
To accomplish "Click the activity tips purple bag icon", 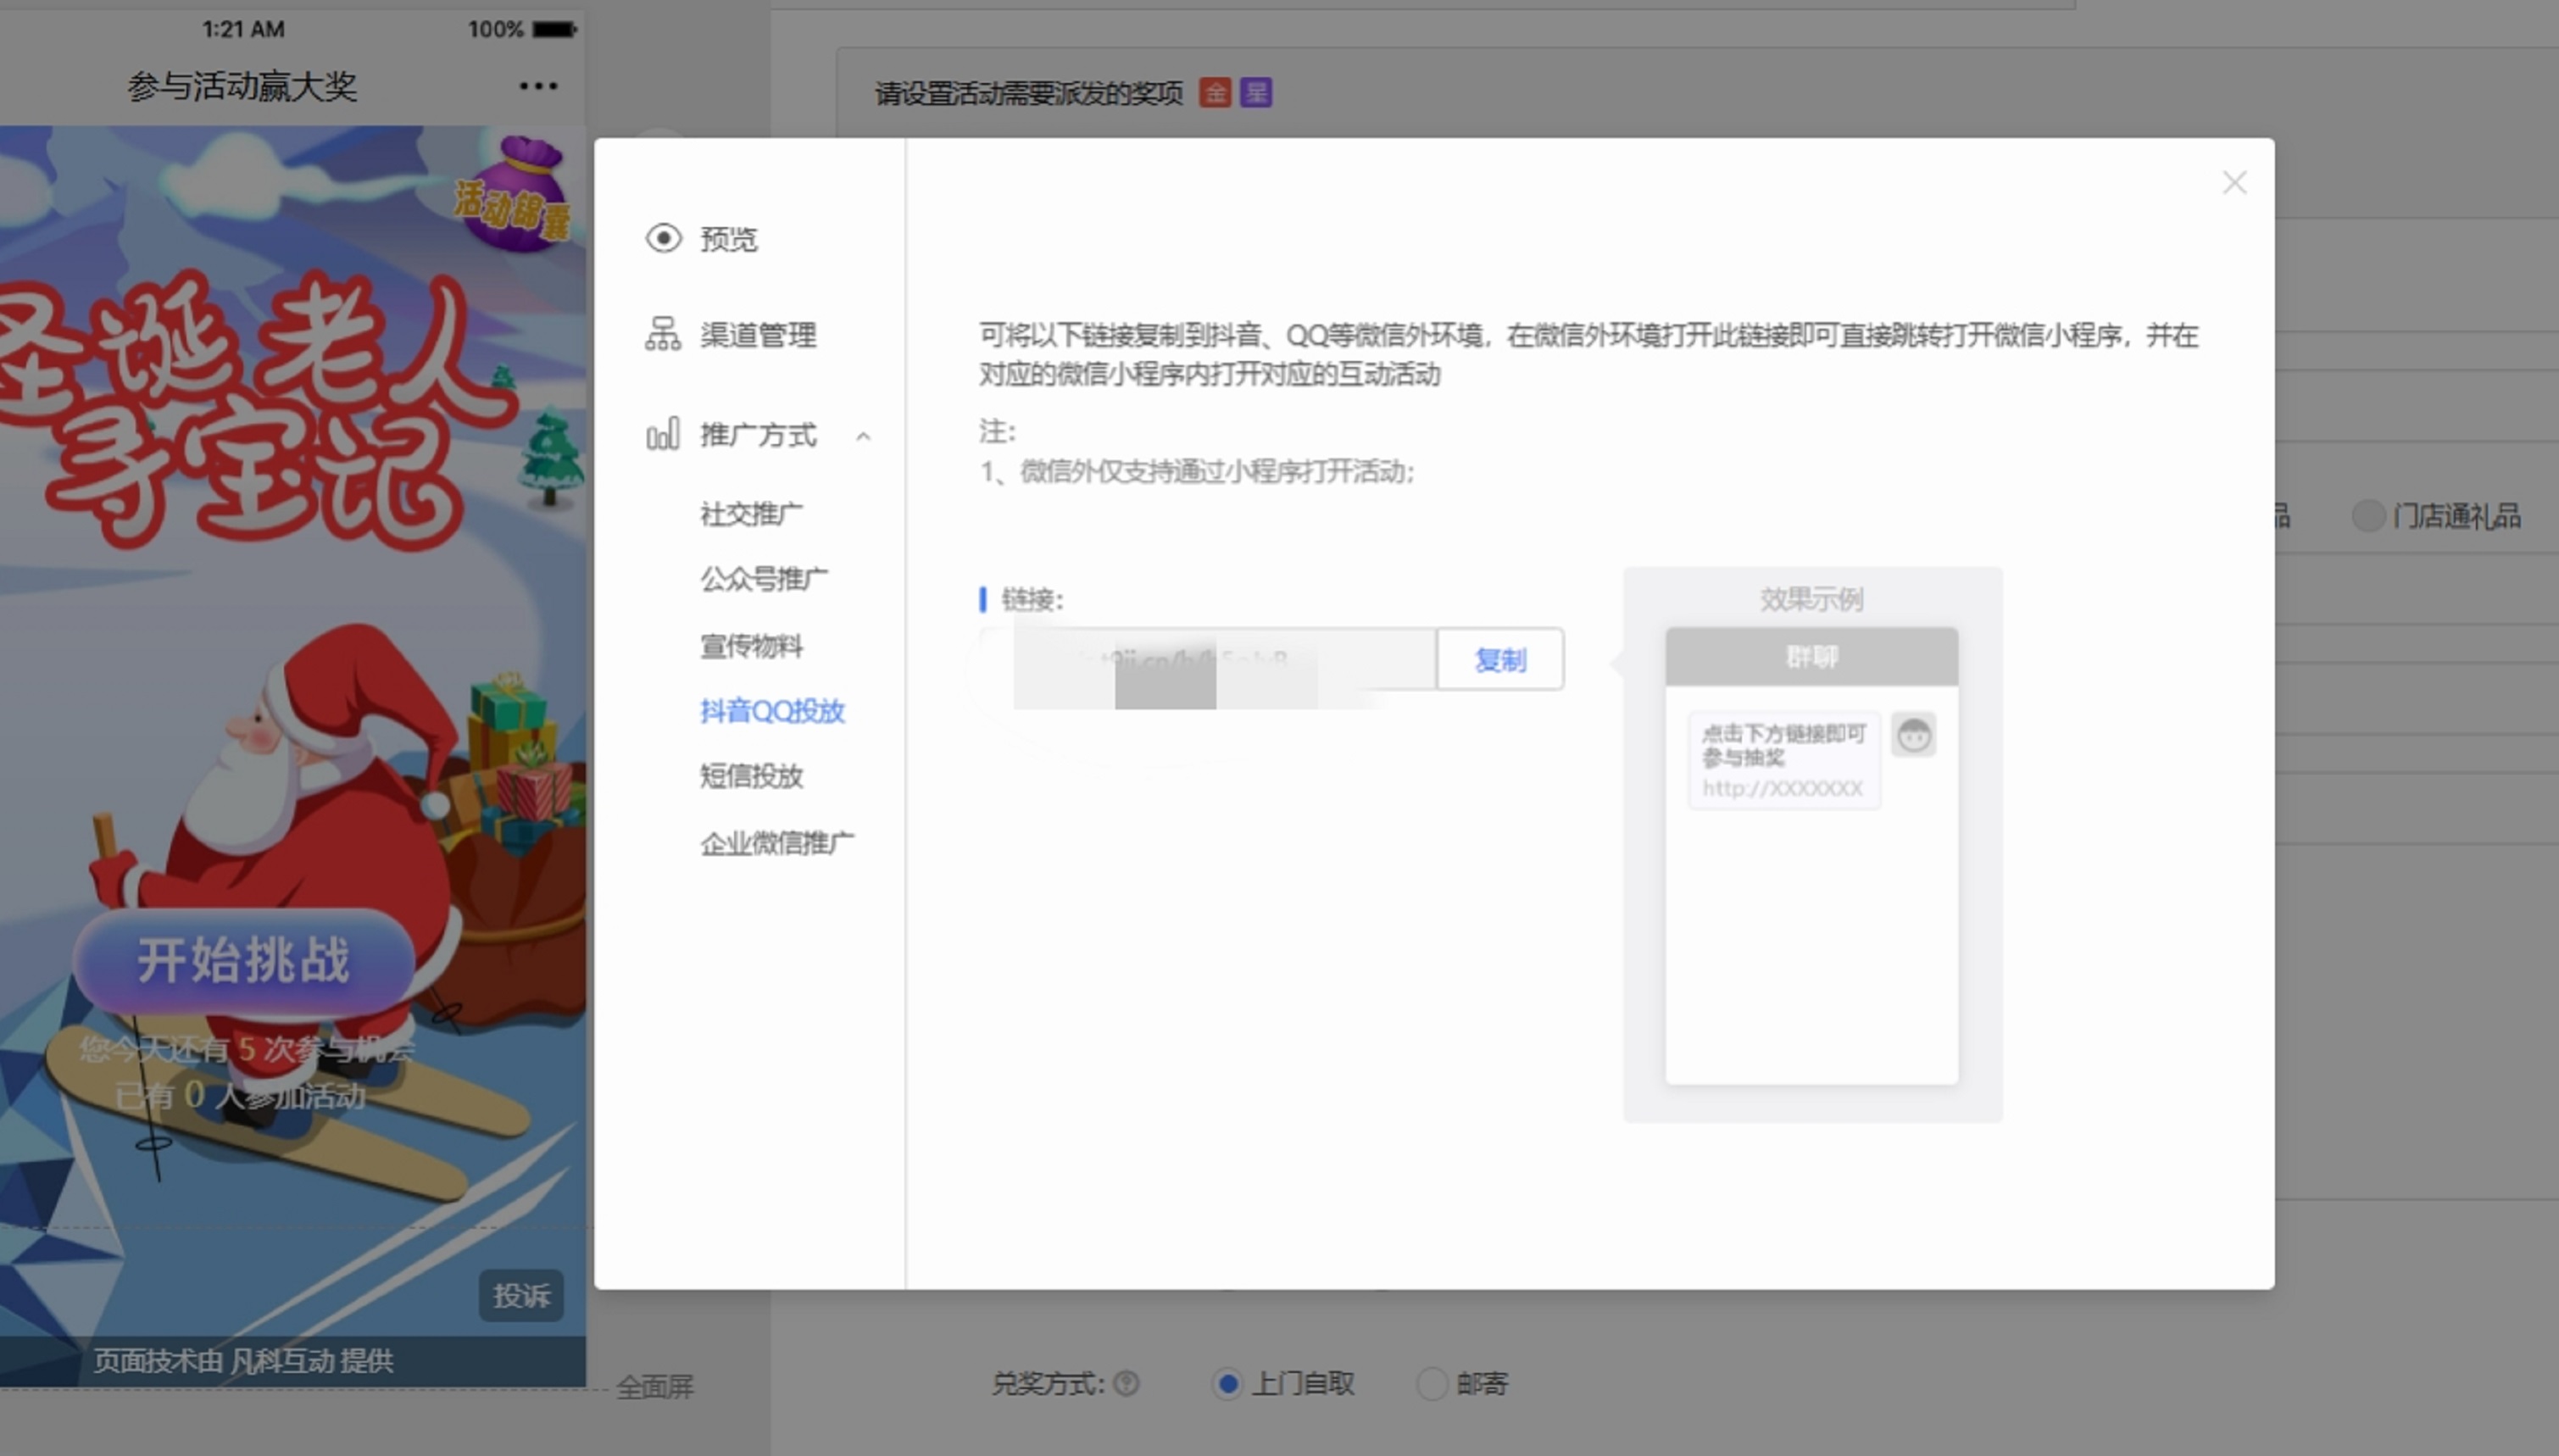I will tap(517, 196).
